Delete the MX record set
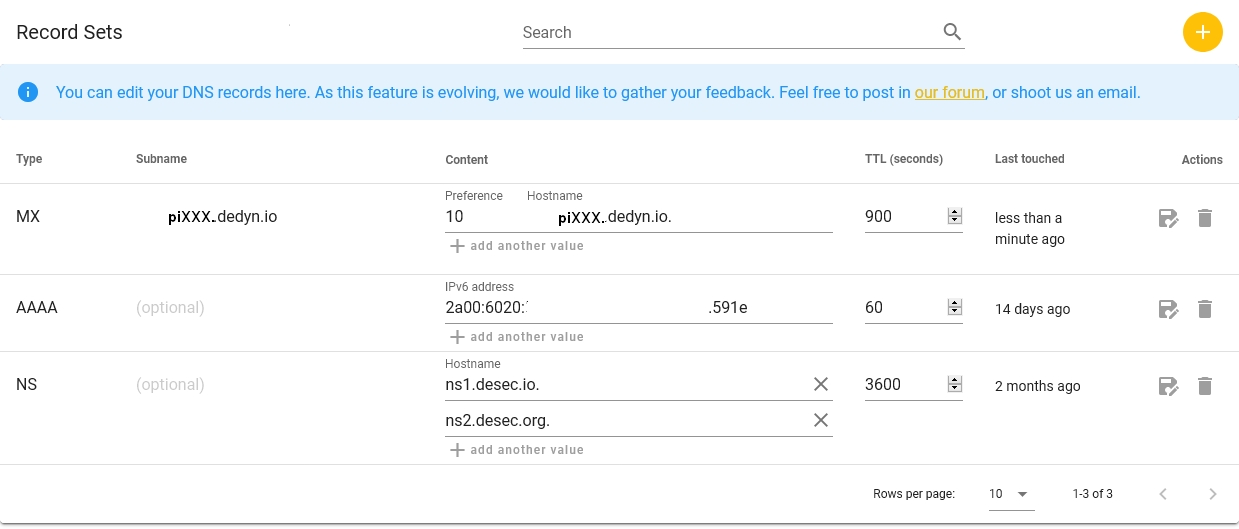 [x=1205, y=218]
